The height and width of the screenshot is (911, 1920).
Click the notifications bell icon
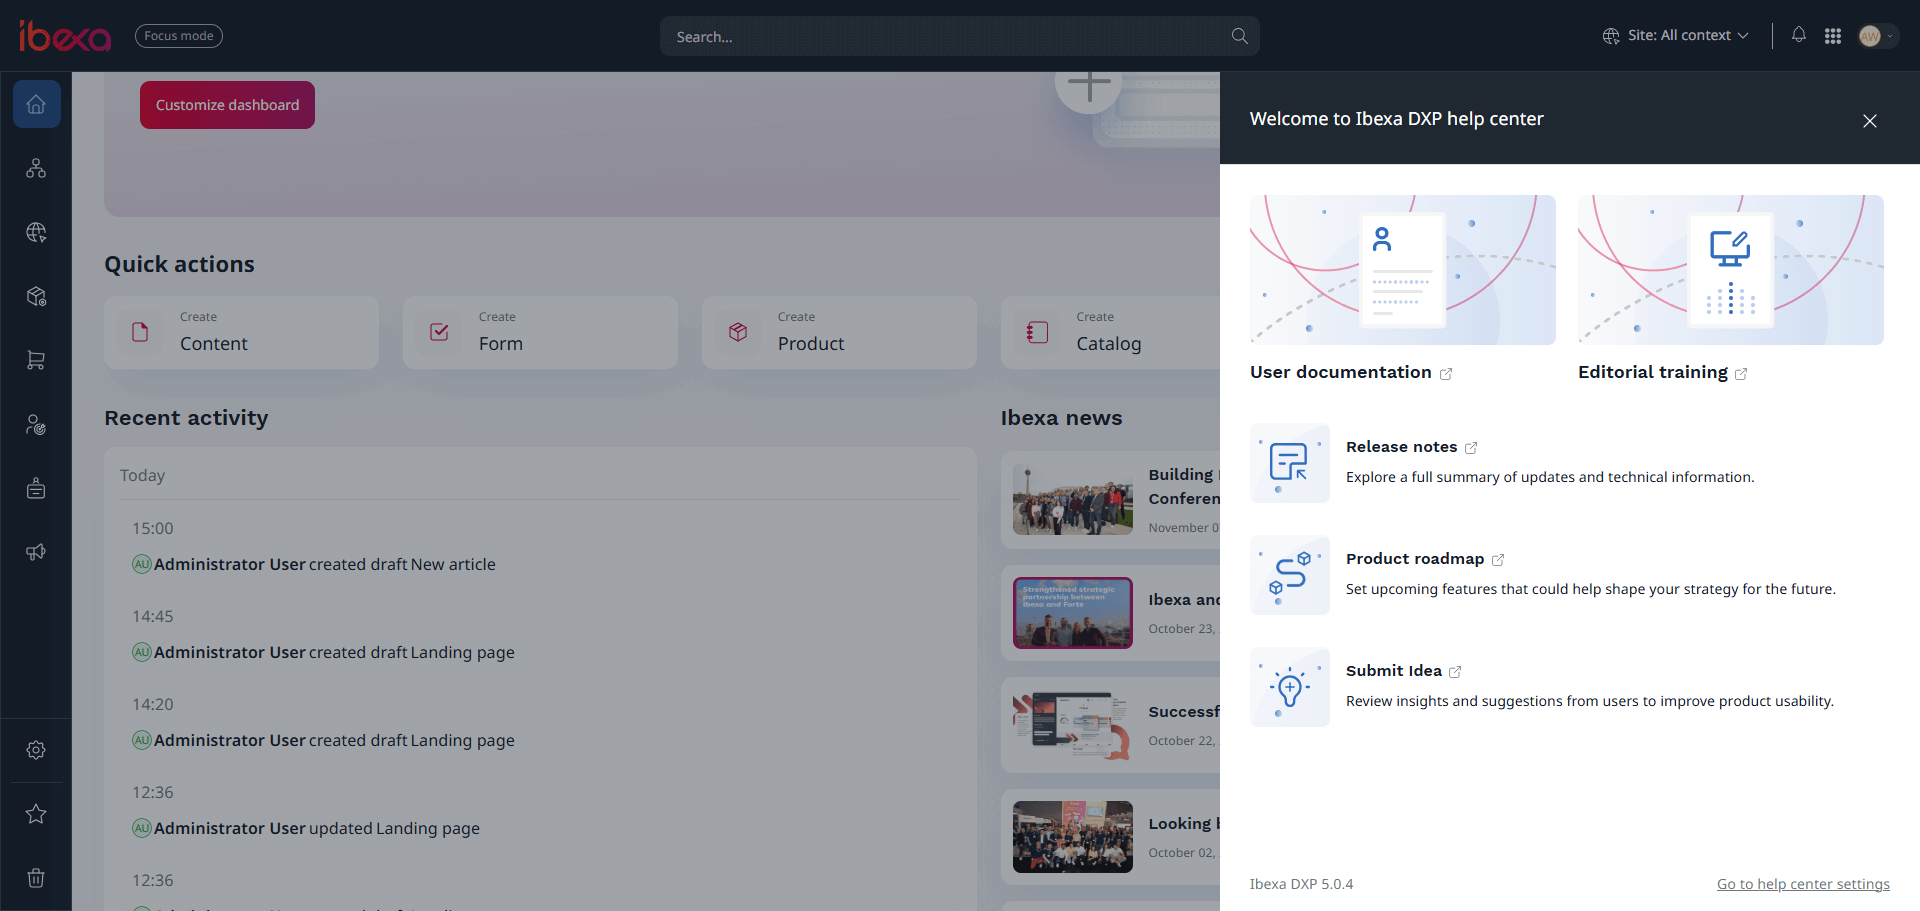1799,35
